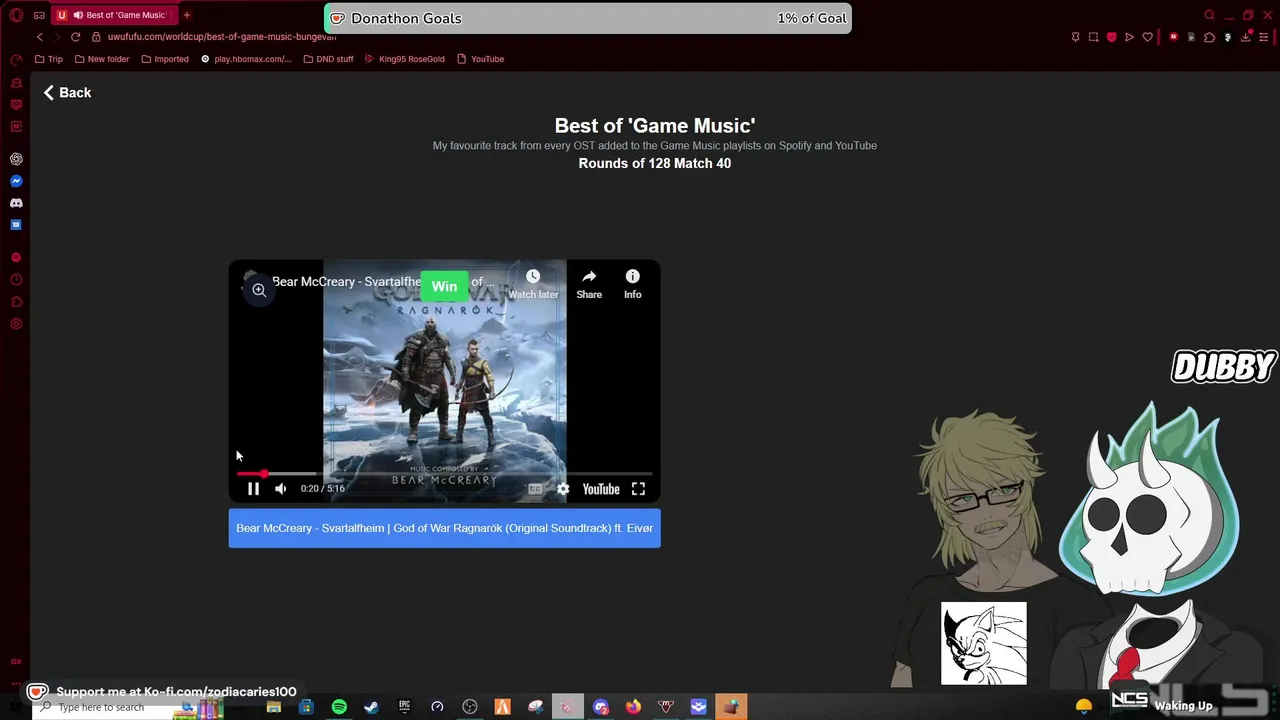Open browser search magnifier at top right
Viewport: 1280px width, 720px height.
click(1209, 15)
